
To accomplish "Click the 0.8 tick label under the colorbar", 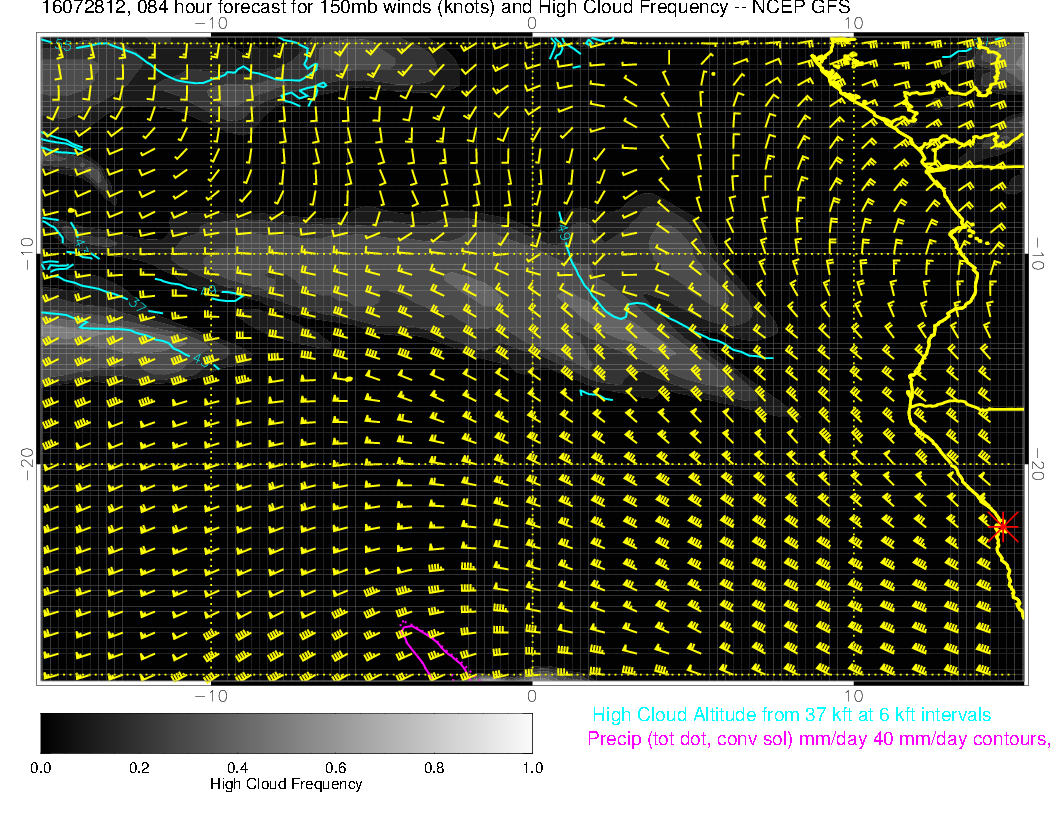I will 433,768.
